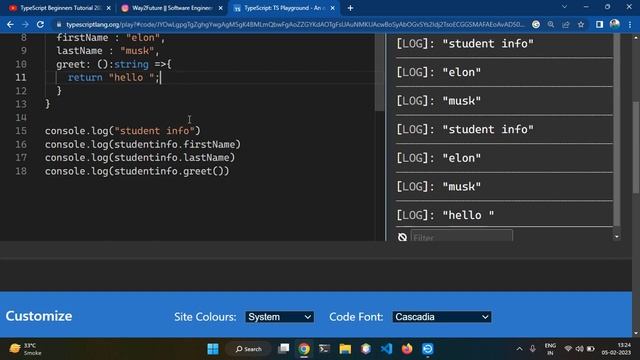This screenshot has height=360, width=640.
Task: Go forward with the browser forward arrow
Action: pyautogui.click(x=25, y=24)
